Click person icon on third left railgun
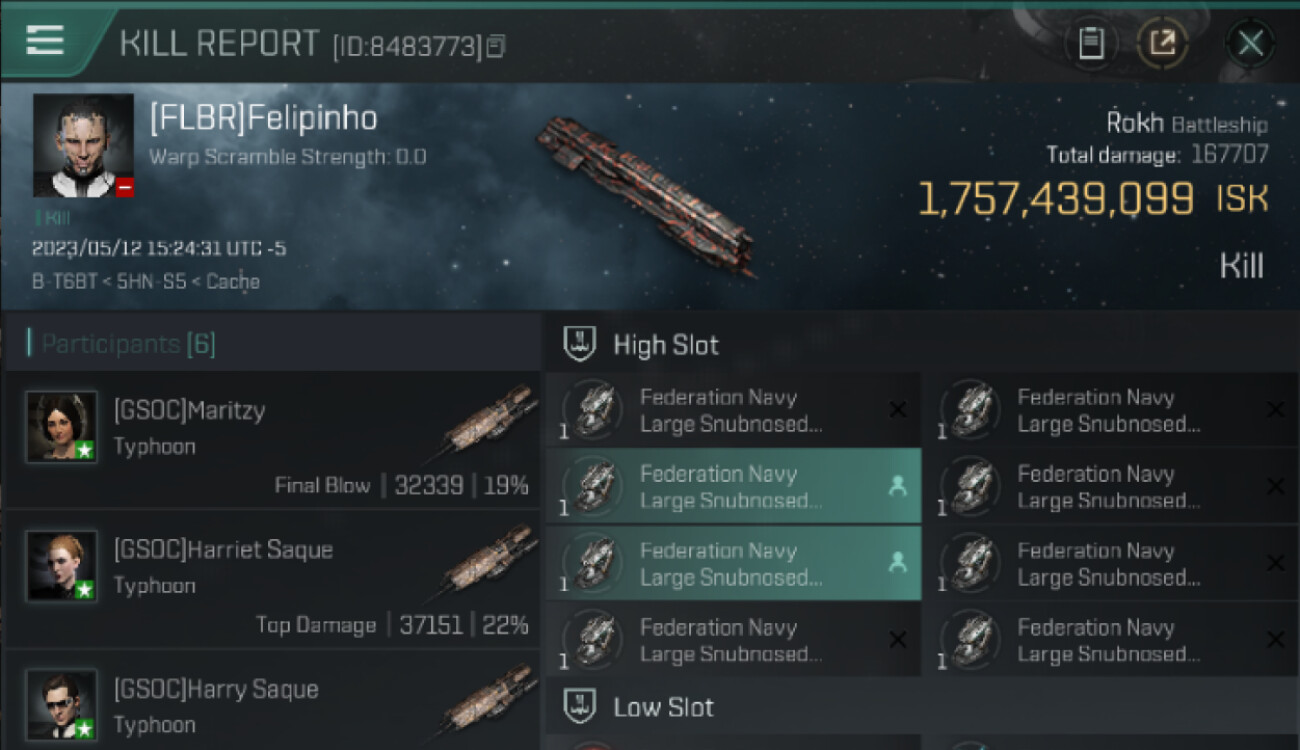Image resolution: width=1300 pixels, height=750 pixels. 897,563
